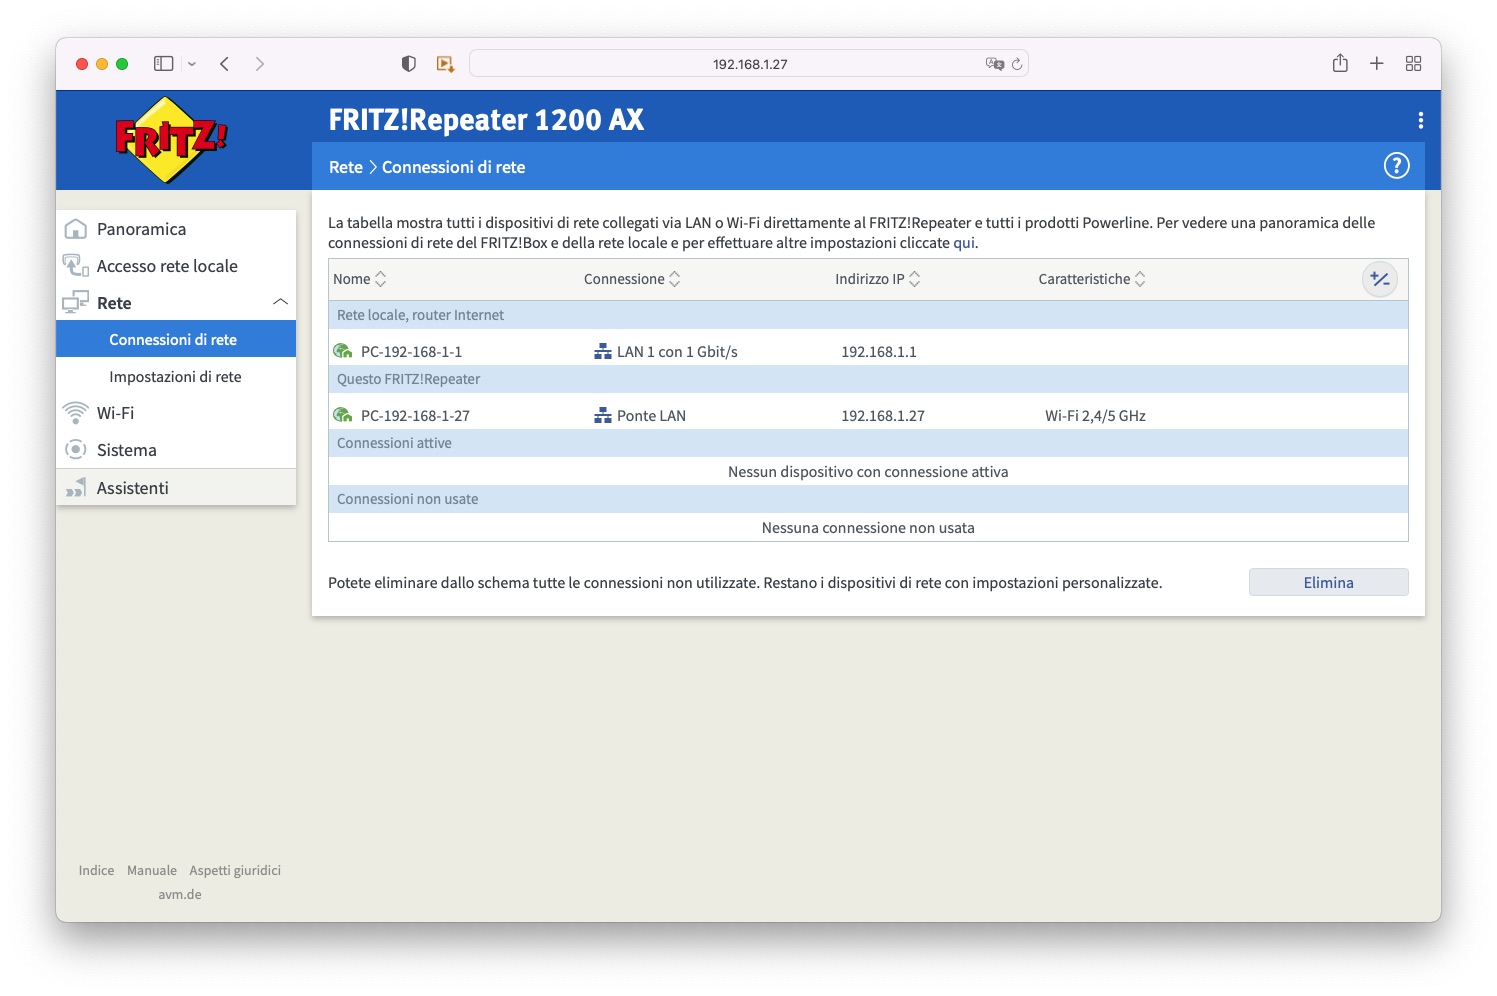Go back with the browser back arrow
1497x996 pixels.
[x=225, y=63]
